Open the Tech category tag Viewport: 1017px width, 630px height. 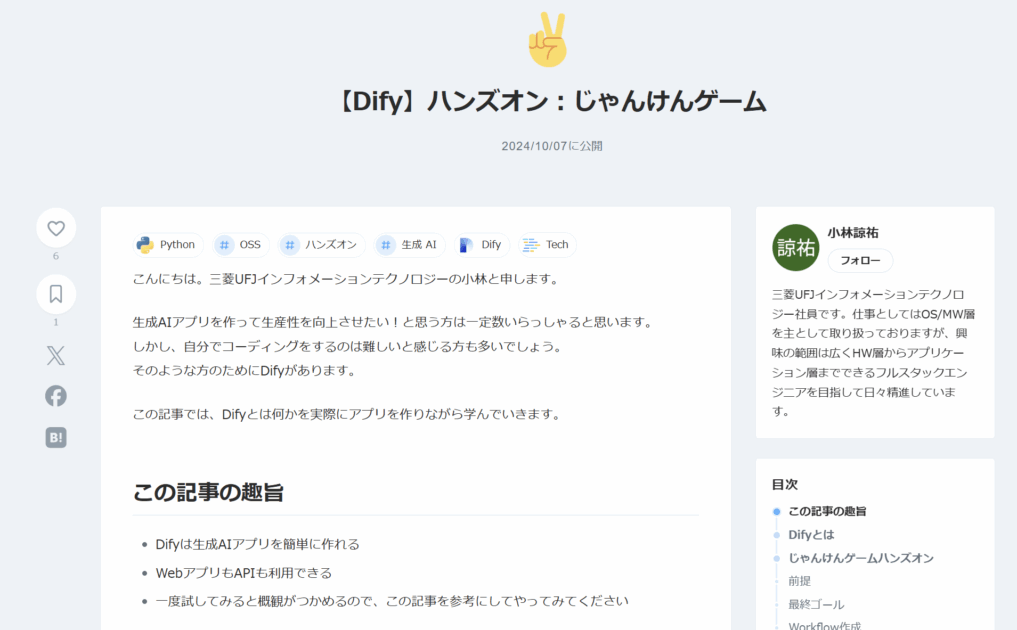pyautogui.click(x=547, y=245)
